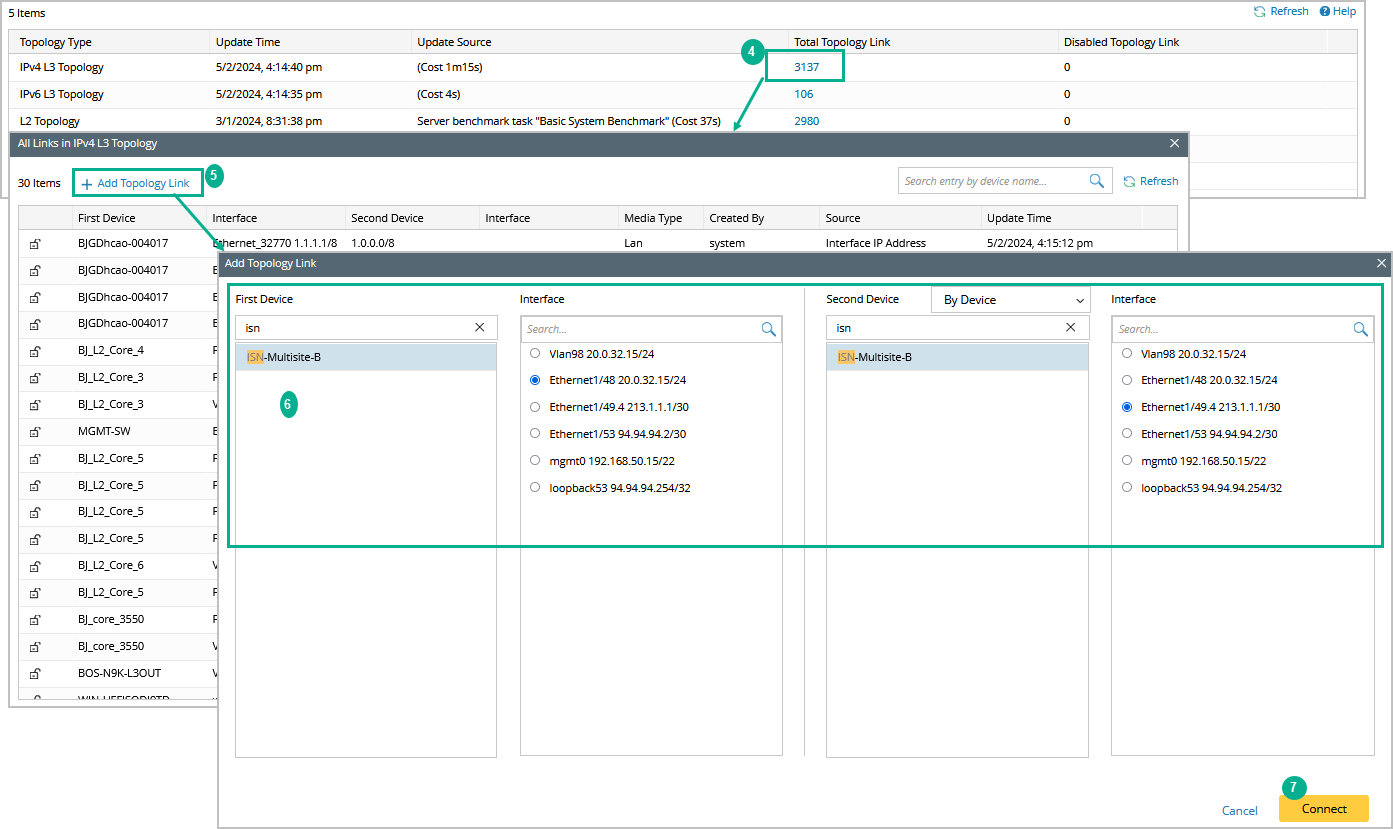Open the By Device dropdown

click(1010, 300)
